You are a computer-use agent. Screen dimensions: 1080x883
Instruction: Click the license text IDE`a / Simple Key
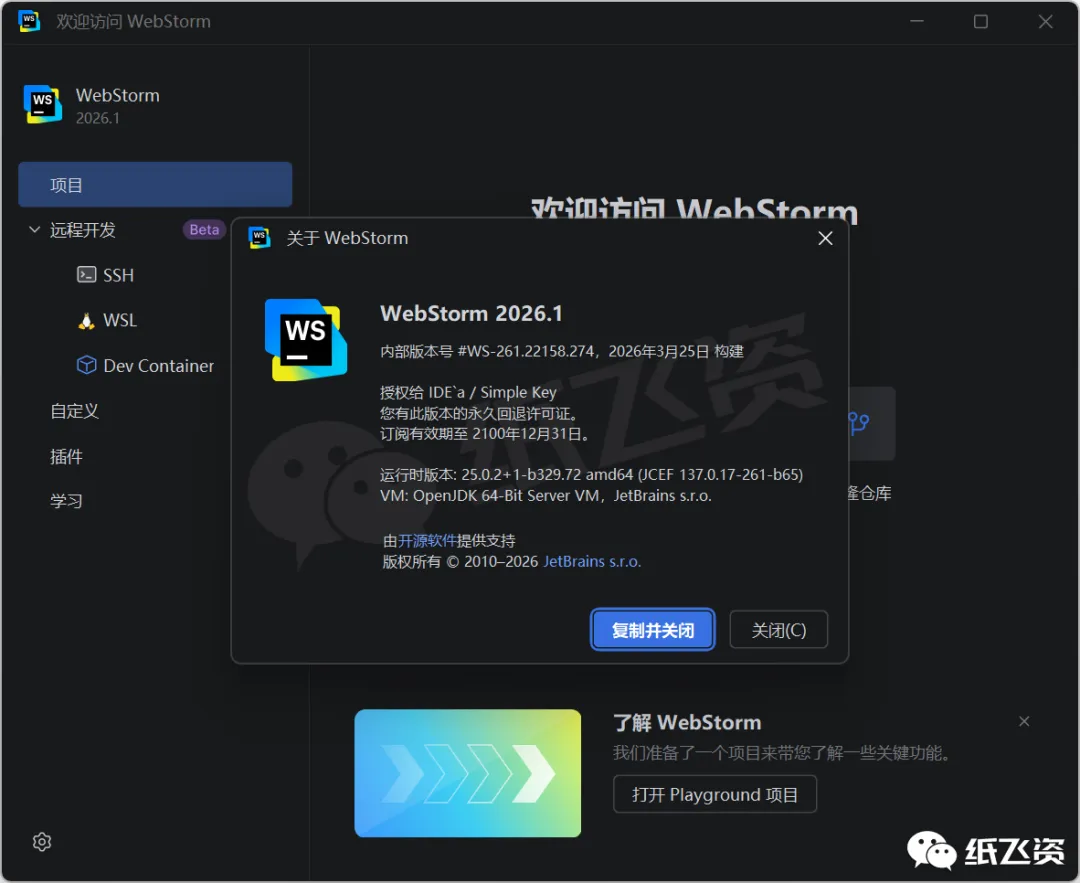[492, 392]
